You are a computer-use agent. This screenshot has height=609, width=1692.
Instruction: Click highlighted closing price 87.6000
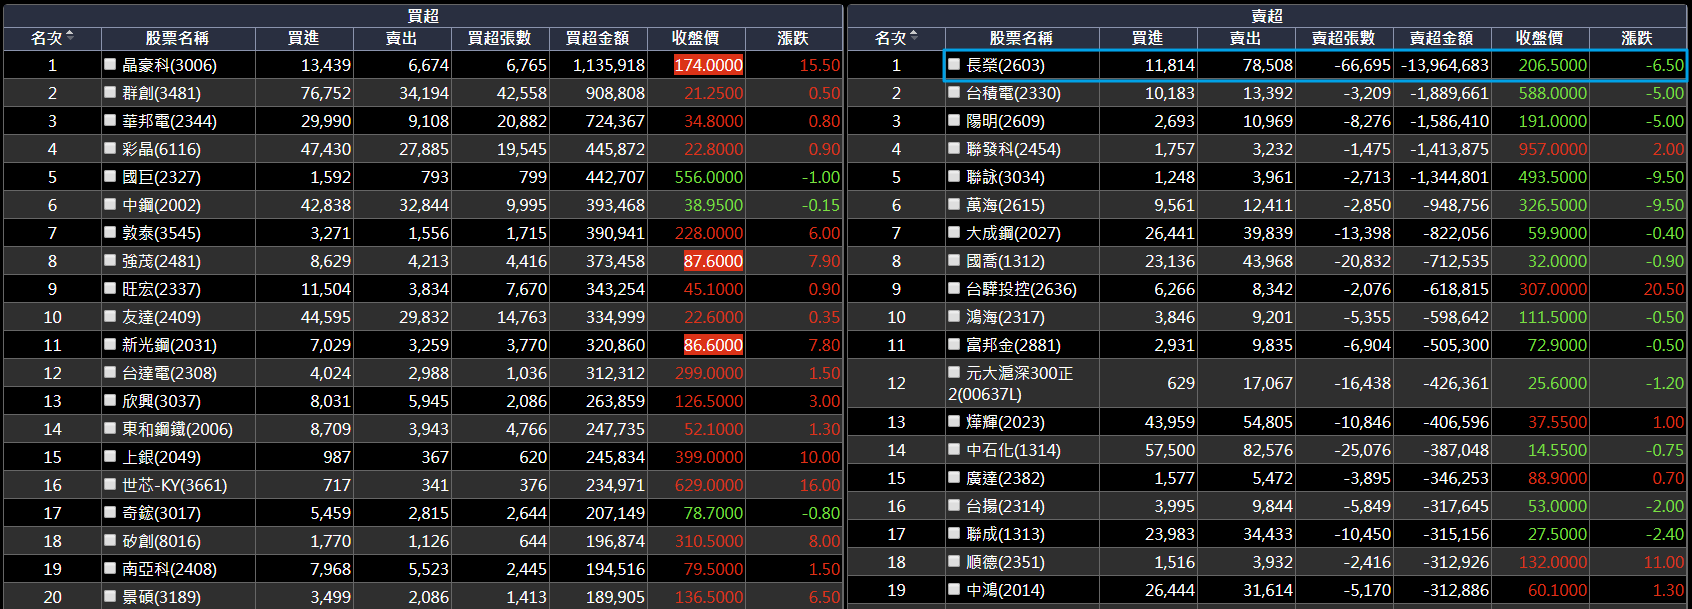[x=713, y=261]
